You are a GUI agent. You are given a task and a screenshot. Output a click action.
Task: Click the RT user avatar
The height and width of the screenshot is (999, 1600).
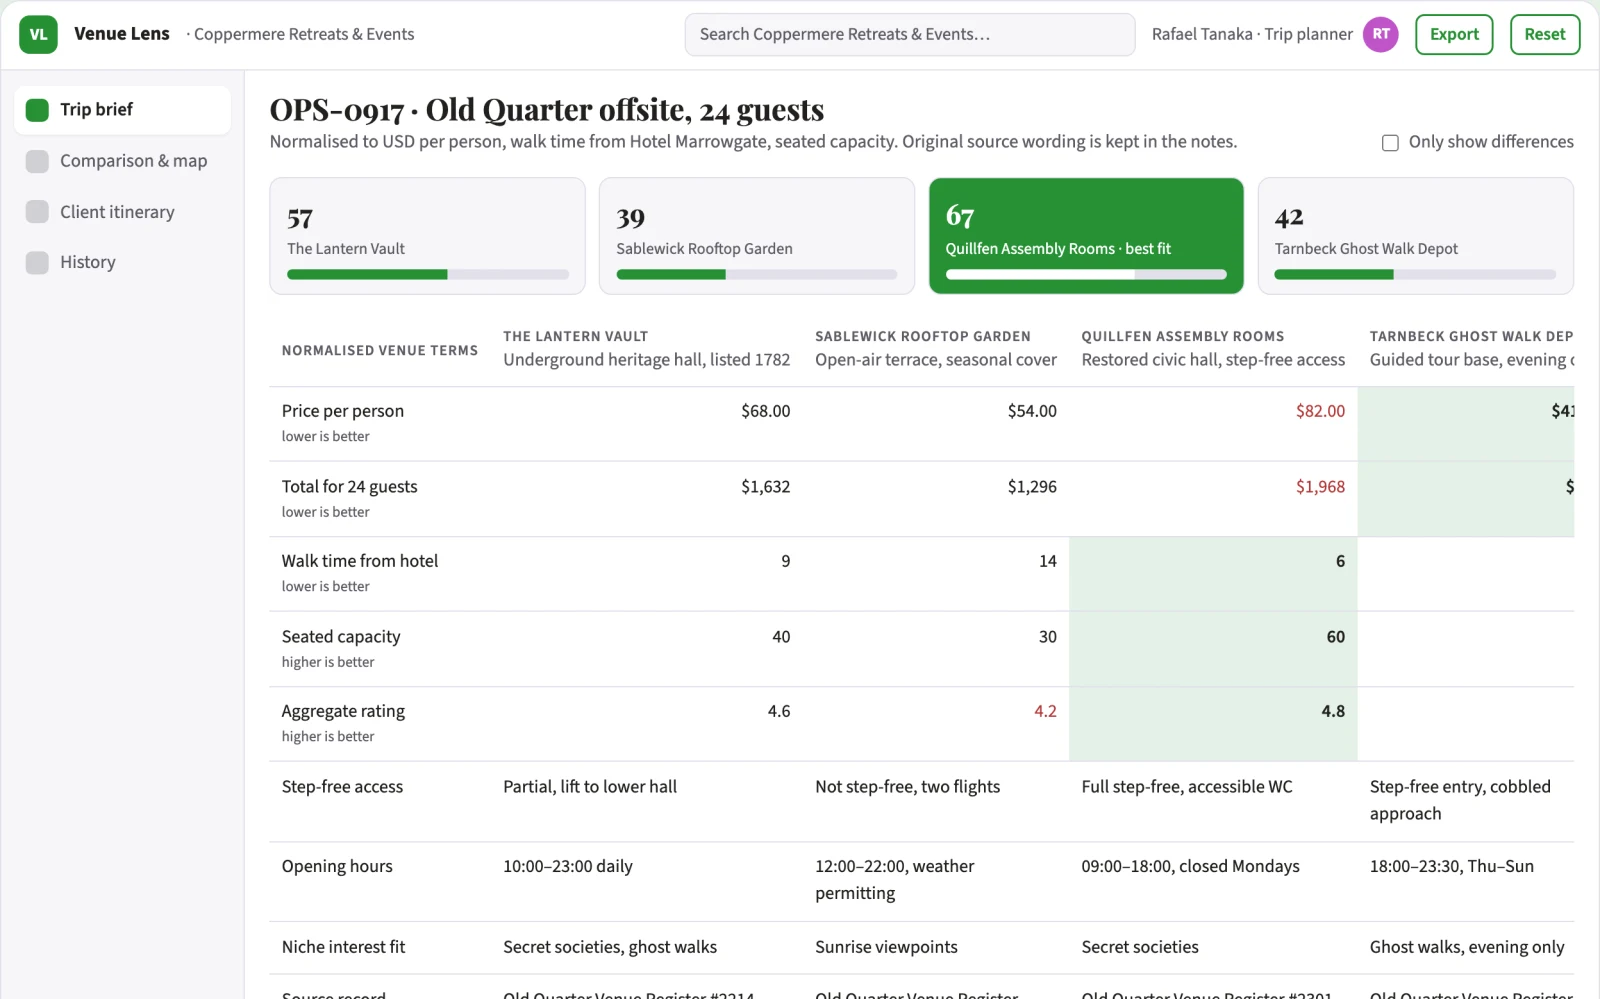click(1381, 34)
